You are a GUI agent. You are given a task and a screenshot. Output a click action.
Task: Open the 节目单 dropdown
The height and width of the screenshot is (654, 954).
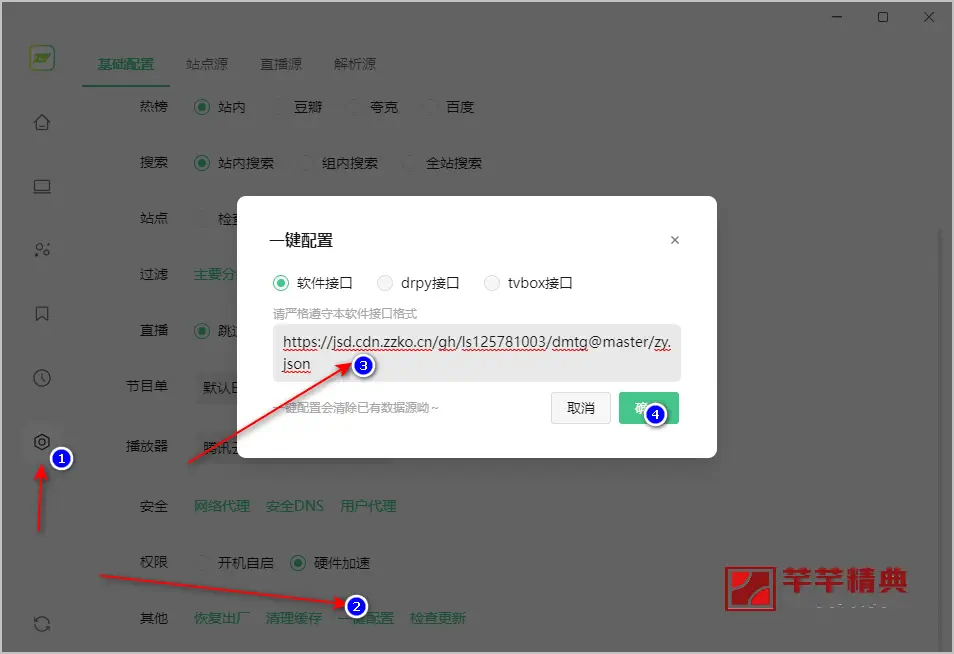(x=216, y=387)
